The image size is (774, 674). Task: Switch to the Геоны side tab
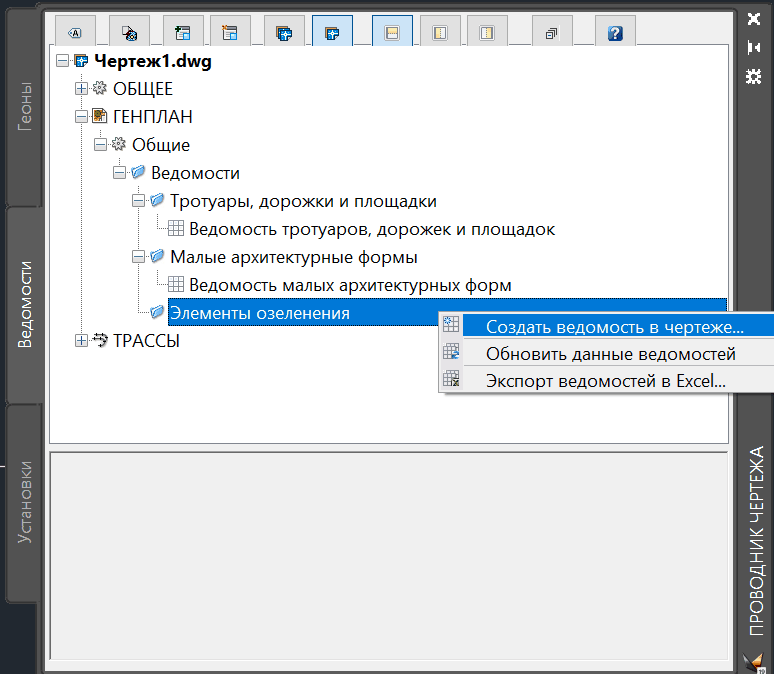point(24,107)
